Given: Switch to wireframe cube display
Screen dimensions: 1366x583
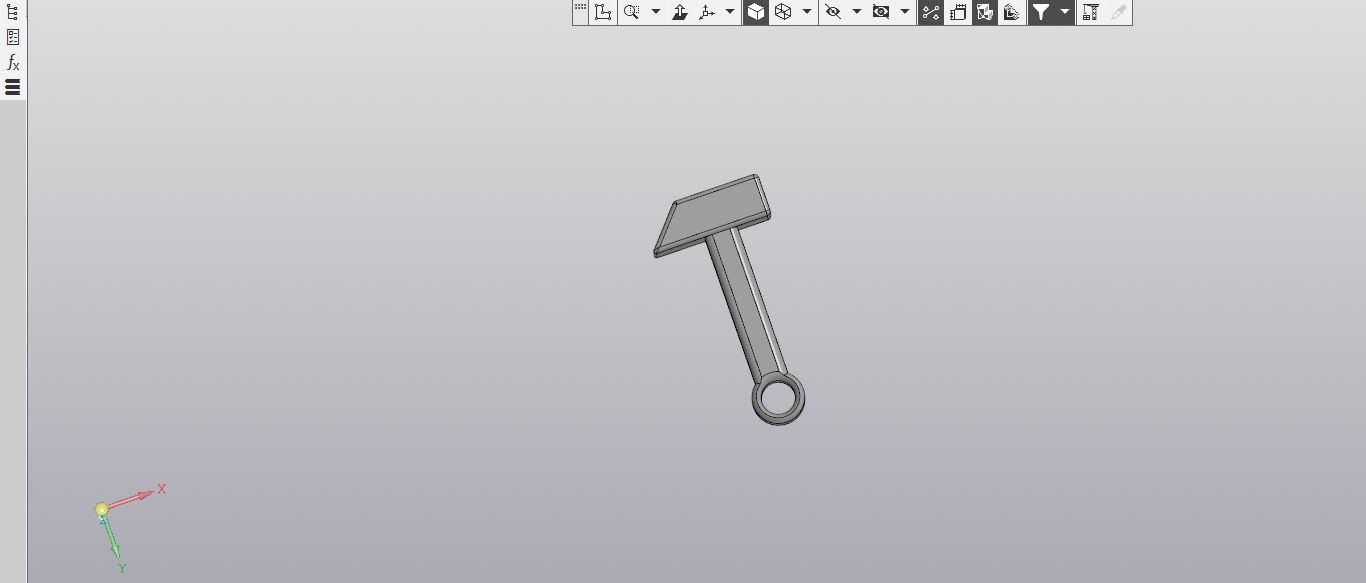Looking at the screenshot, I should [783, 12].
